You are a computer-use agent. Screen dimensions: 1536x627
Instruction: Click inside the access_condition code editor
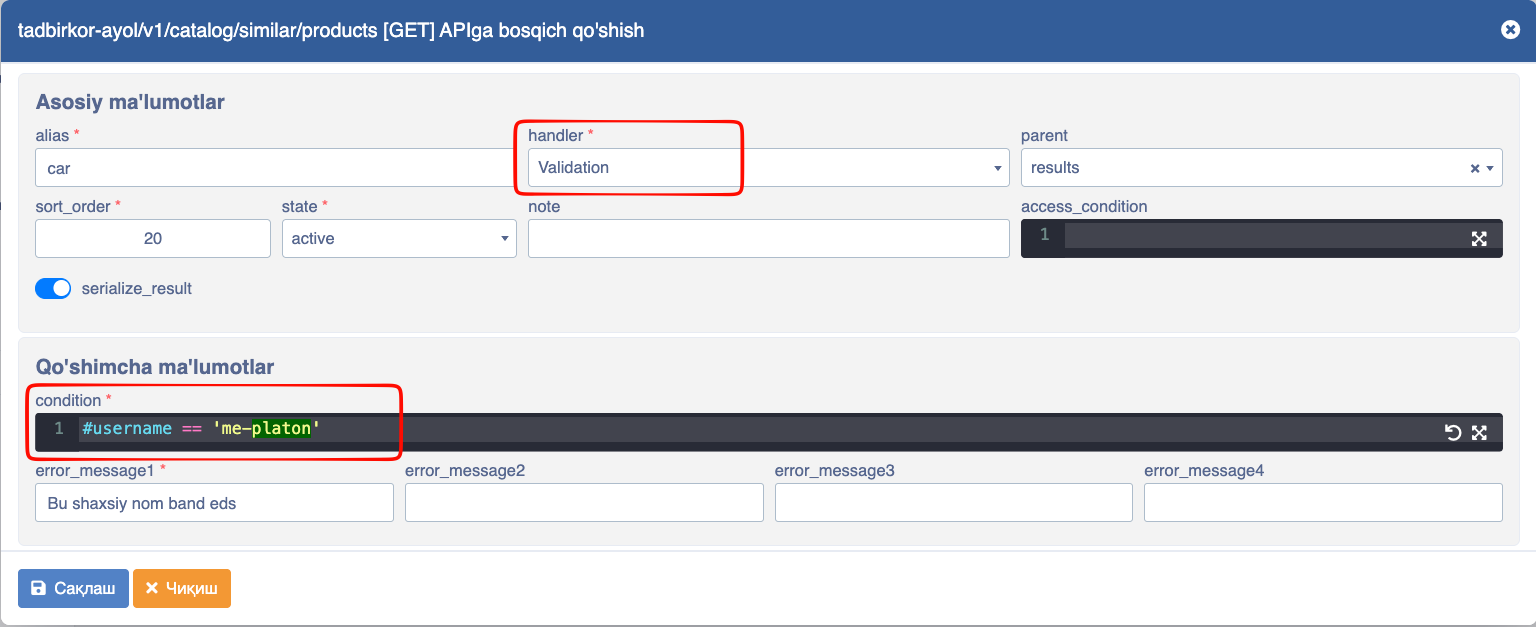(1262, 238)
